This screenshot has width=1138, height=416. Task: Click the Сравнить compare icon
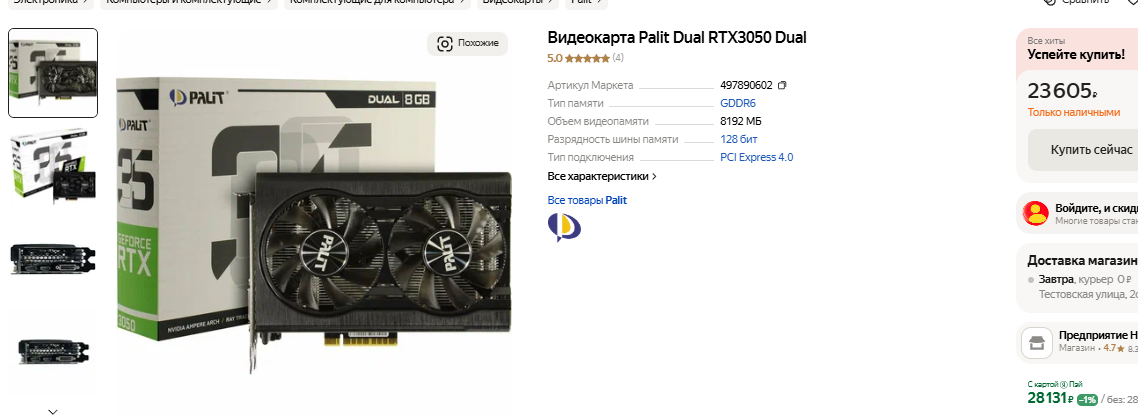[x=1049, y=2]
